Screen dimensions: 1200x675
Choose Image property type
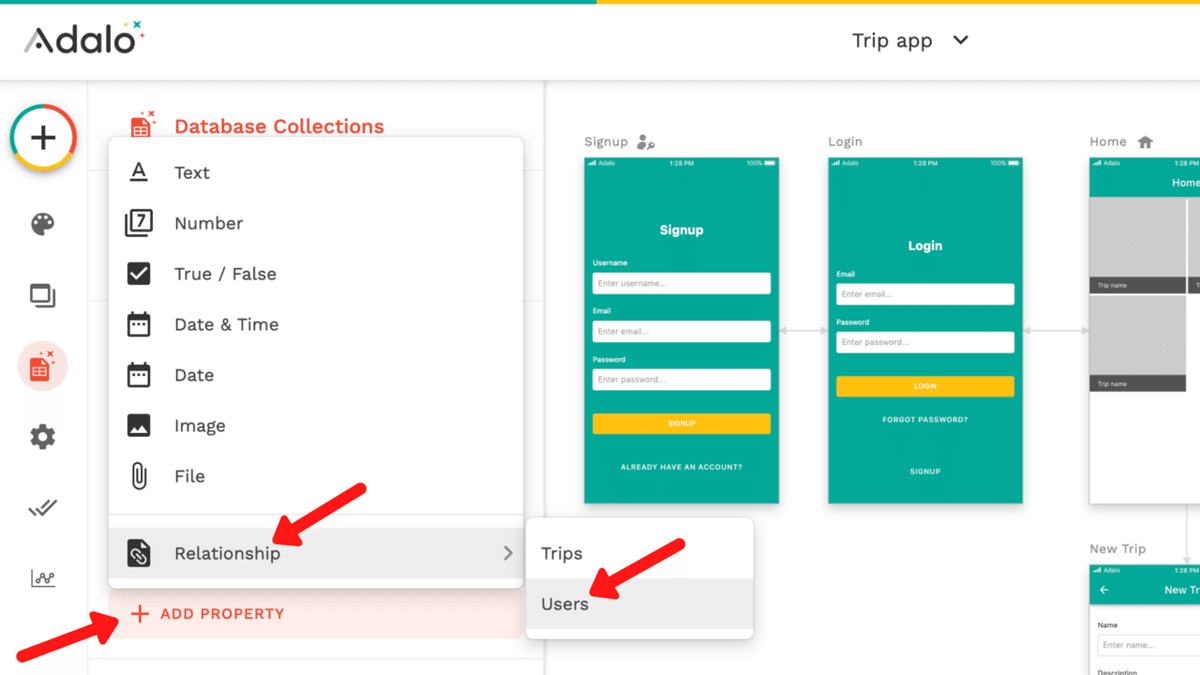pyautogui.click(x=316, y=426)
